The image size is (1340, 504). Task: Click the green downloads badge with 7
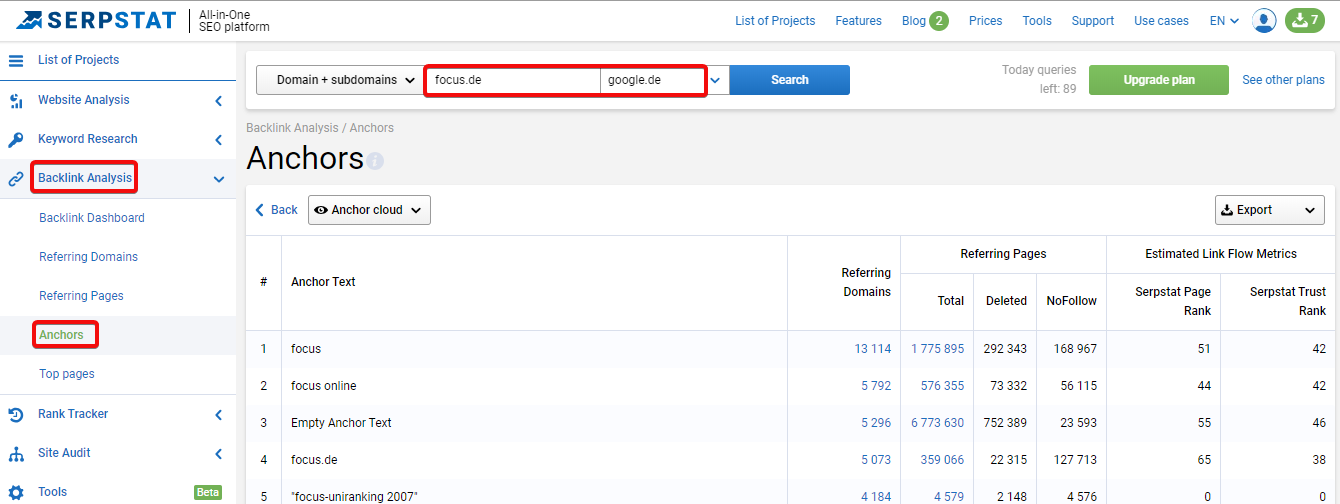1305,20
